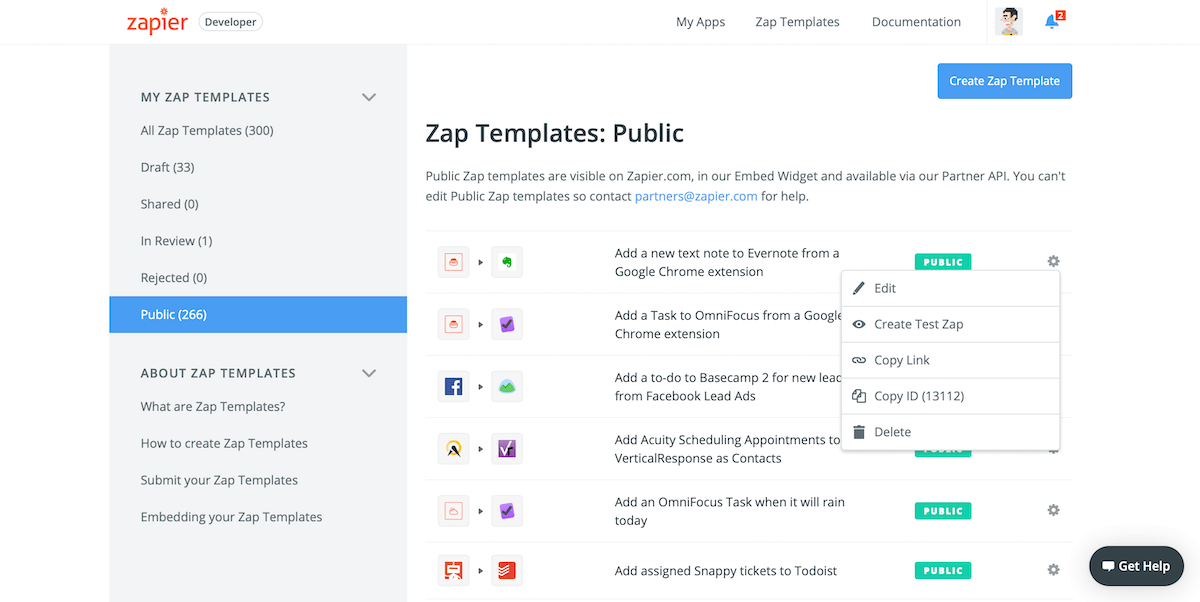Click 'Add assigned Snappy tickets to Todoist' title
The height and width of the screenshot is (602, 1200).
[x=726, y=571]
